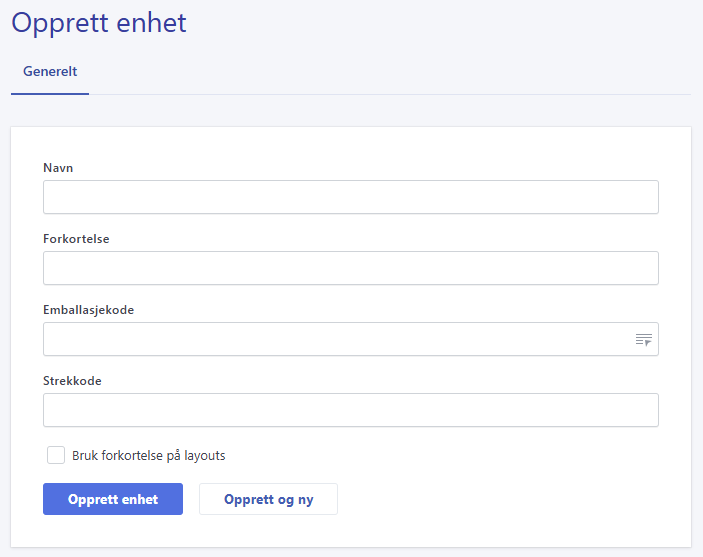703x557 pixels.
Task: Click the blue Opprett enhet button
Action: point(113,499)
